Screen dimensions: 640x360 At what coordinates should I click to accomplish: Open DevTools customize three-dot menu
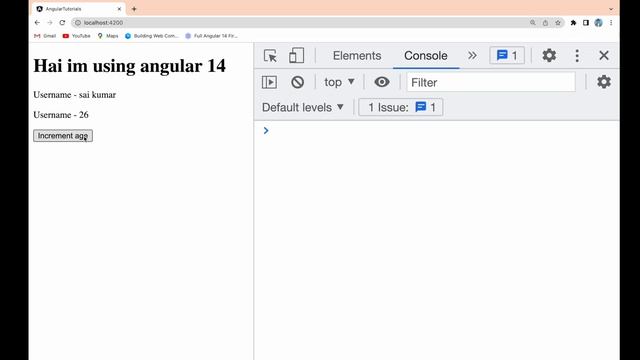click(577, 56)
